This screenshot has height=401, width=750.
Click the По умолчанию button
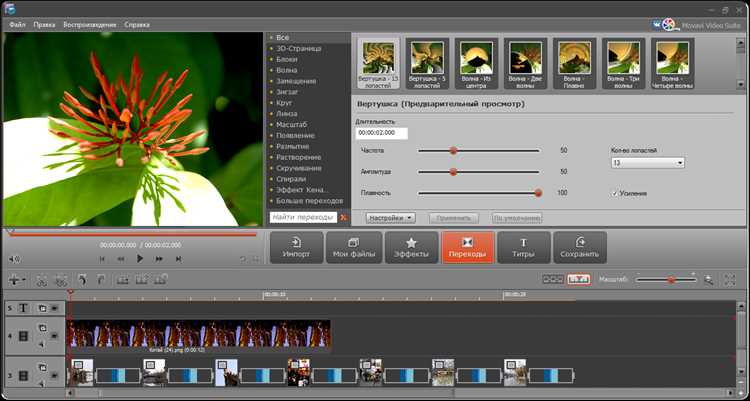517,218
